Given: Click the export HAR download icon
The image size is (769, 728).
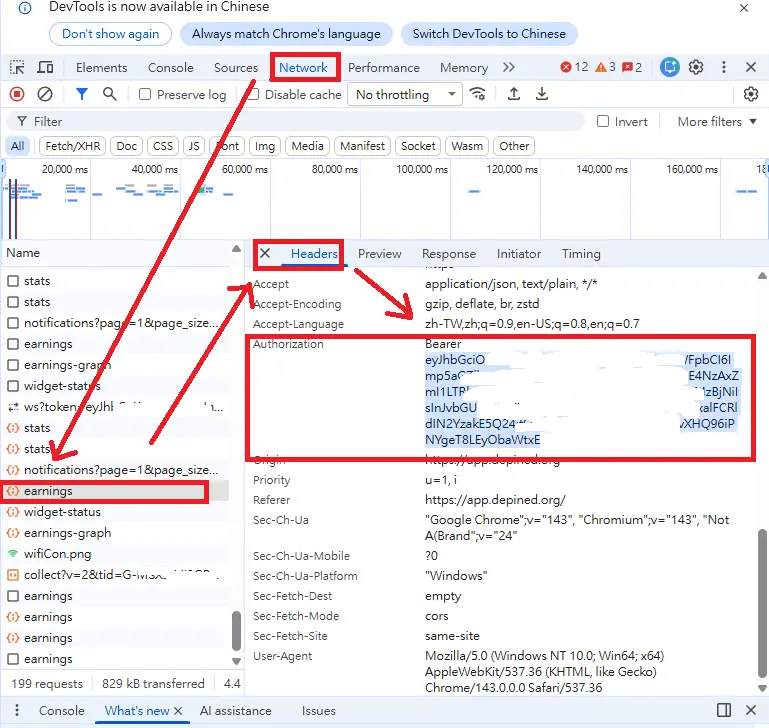Looking at the screenshot, I should point(542,94).
